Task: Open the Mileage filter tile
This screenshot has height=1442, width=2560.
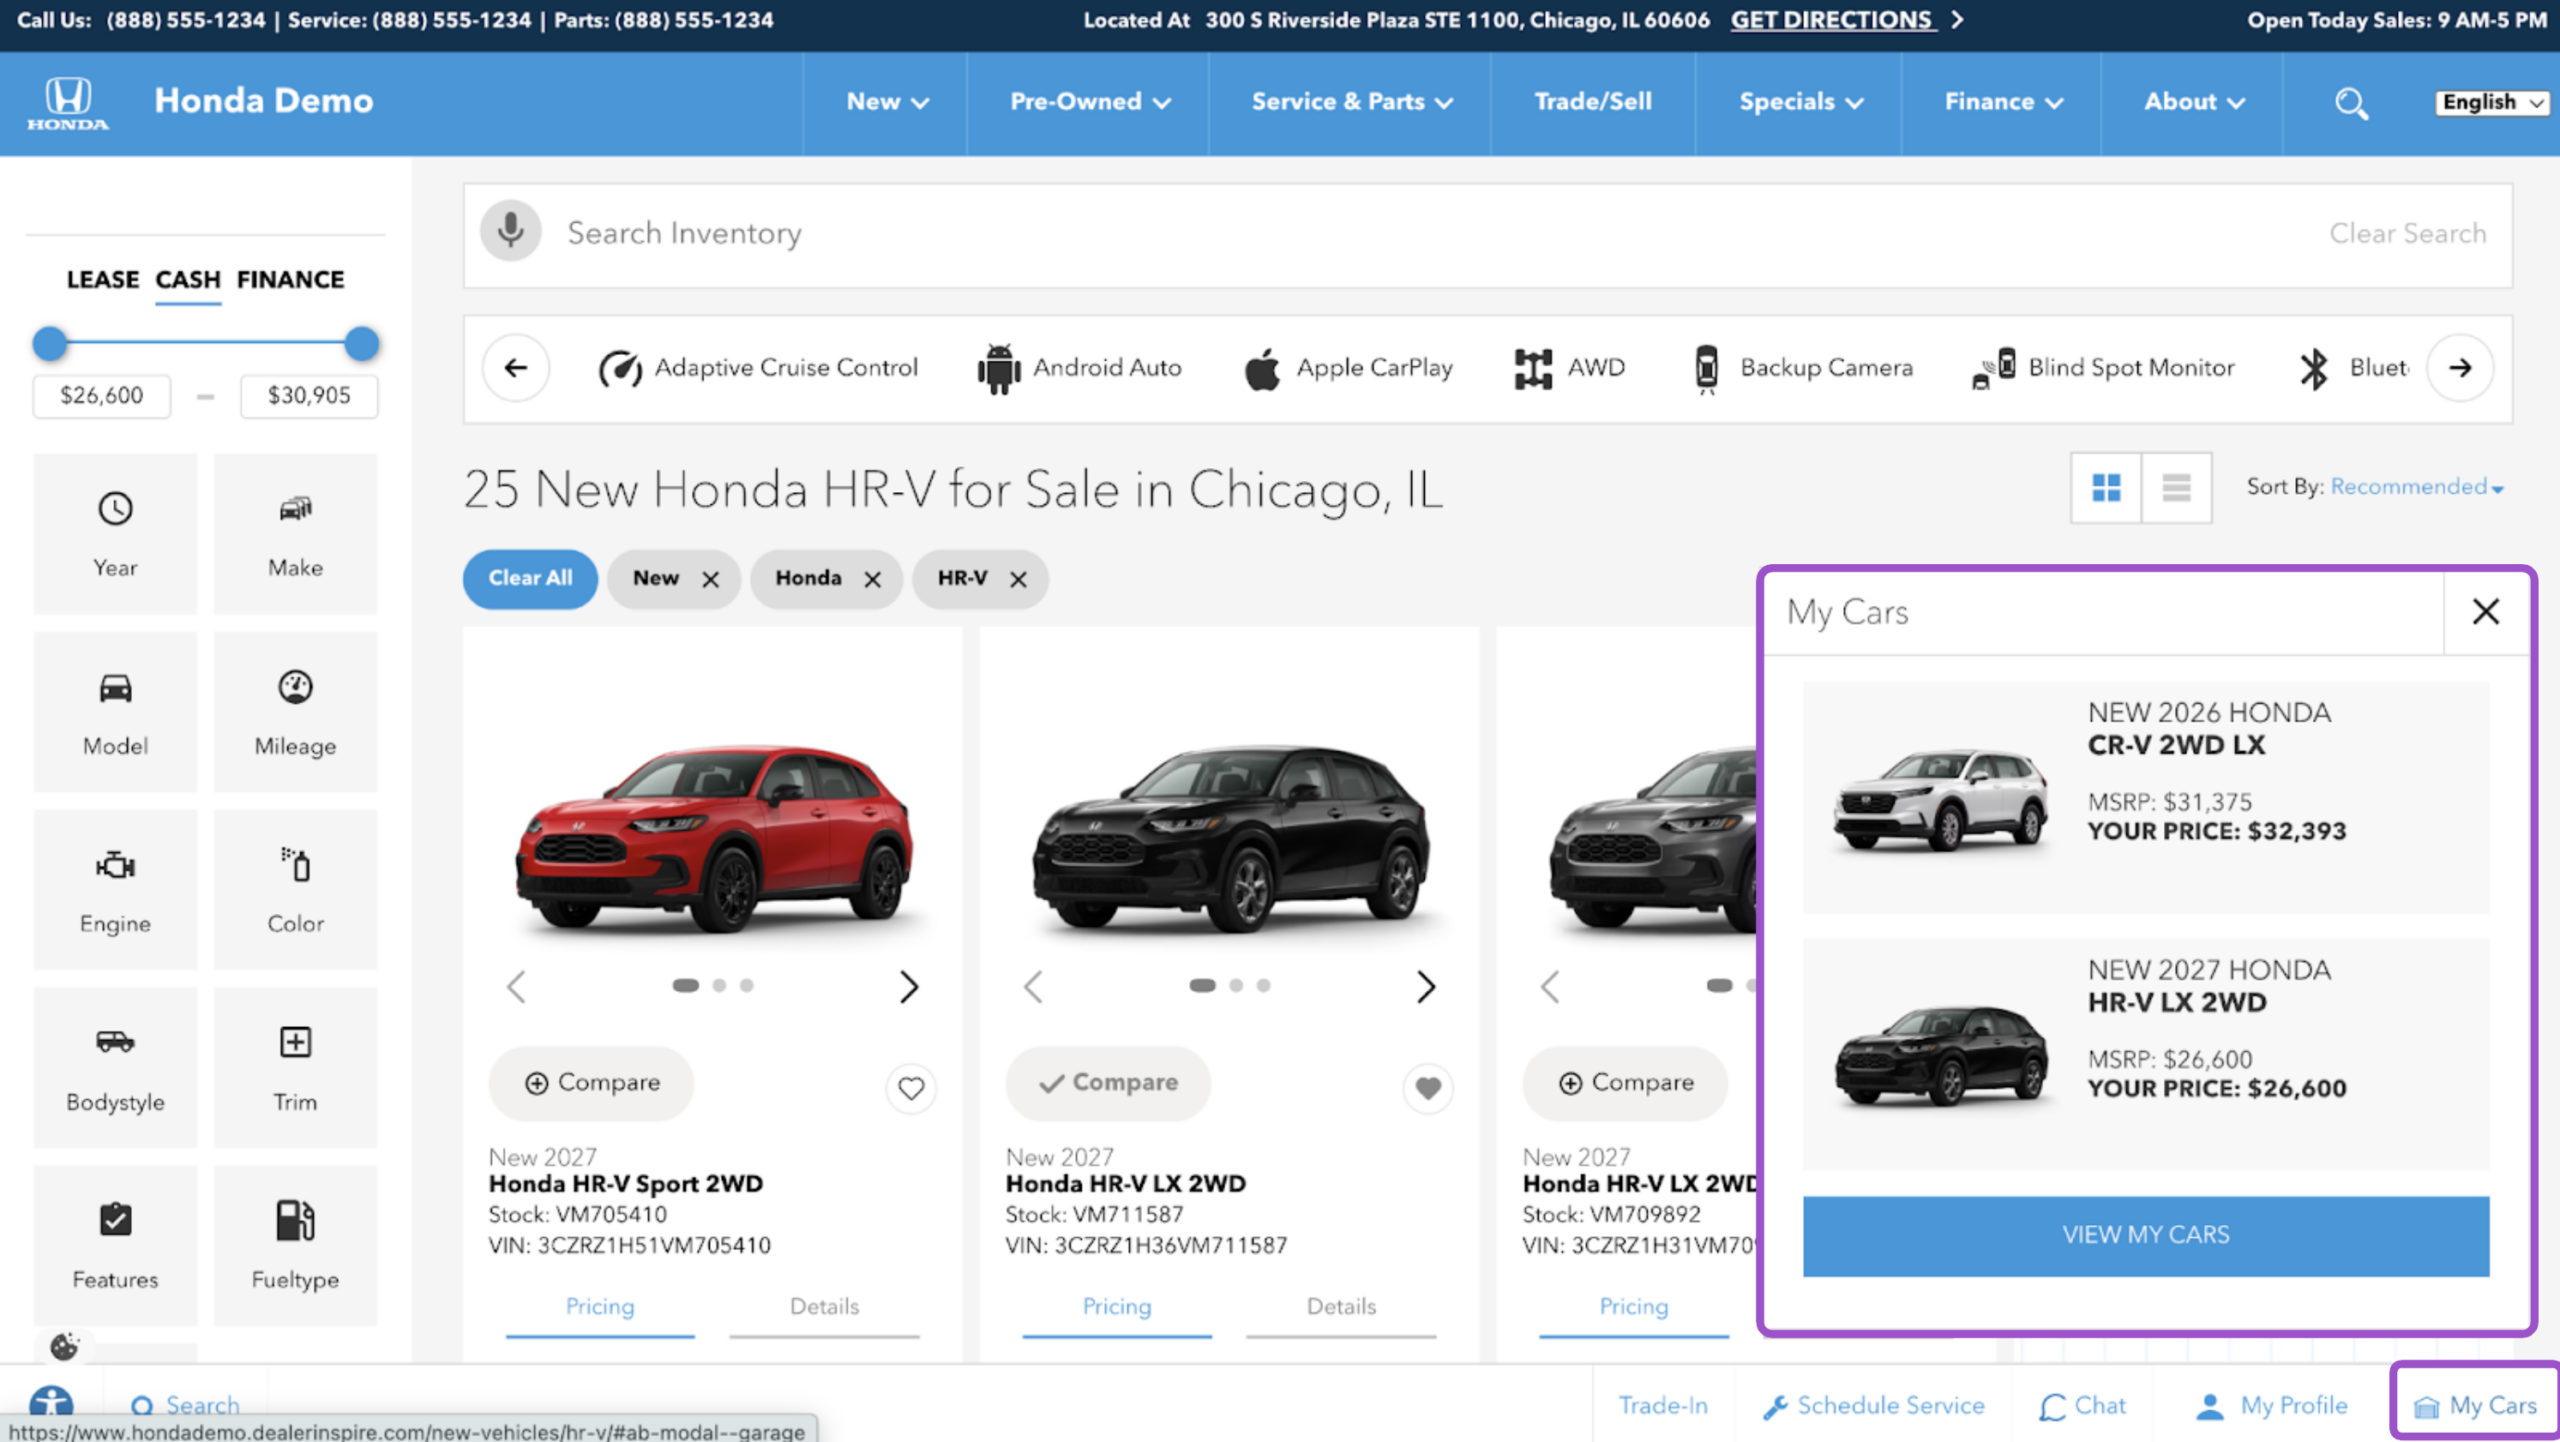Action: pos(295,712)
